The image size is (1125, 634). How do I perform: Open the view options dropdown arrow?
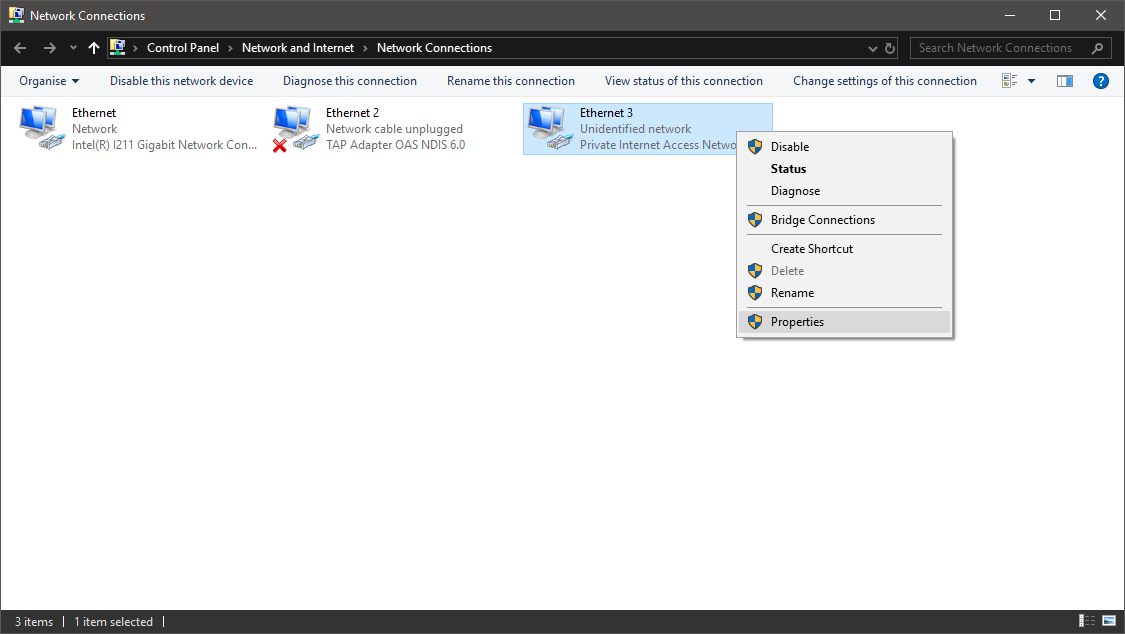[1032, 81]
